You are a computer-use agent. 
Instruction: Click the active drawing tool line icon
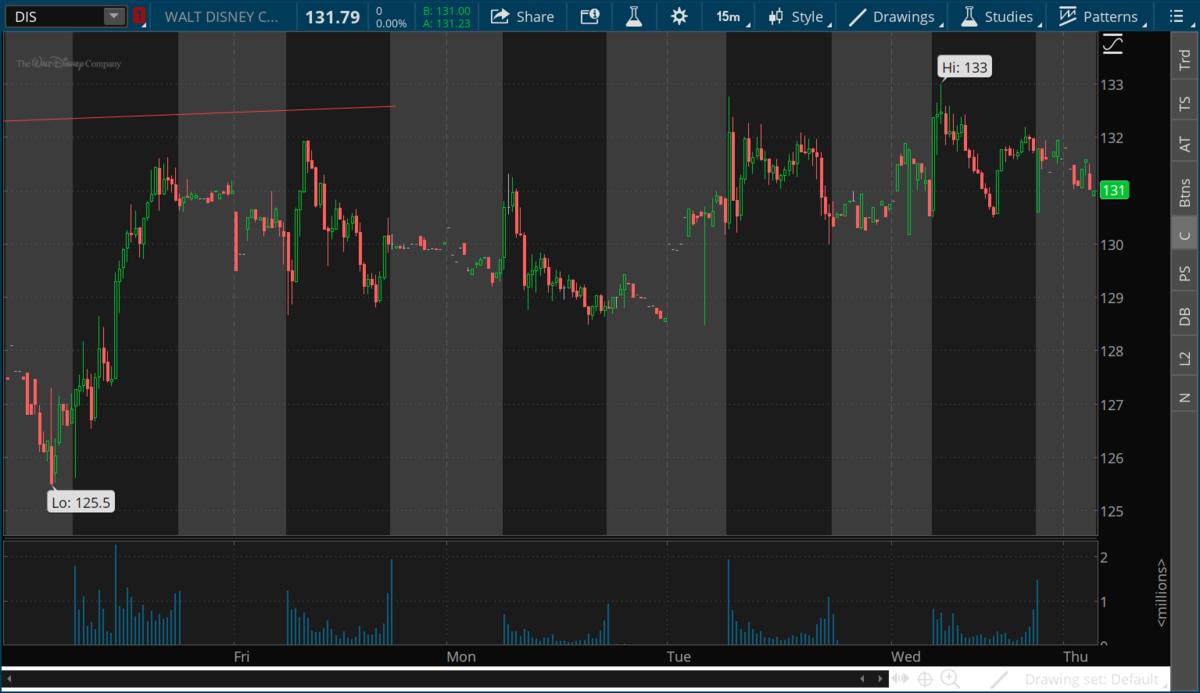[997, 680]
